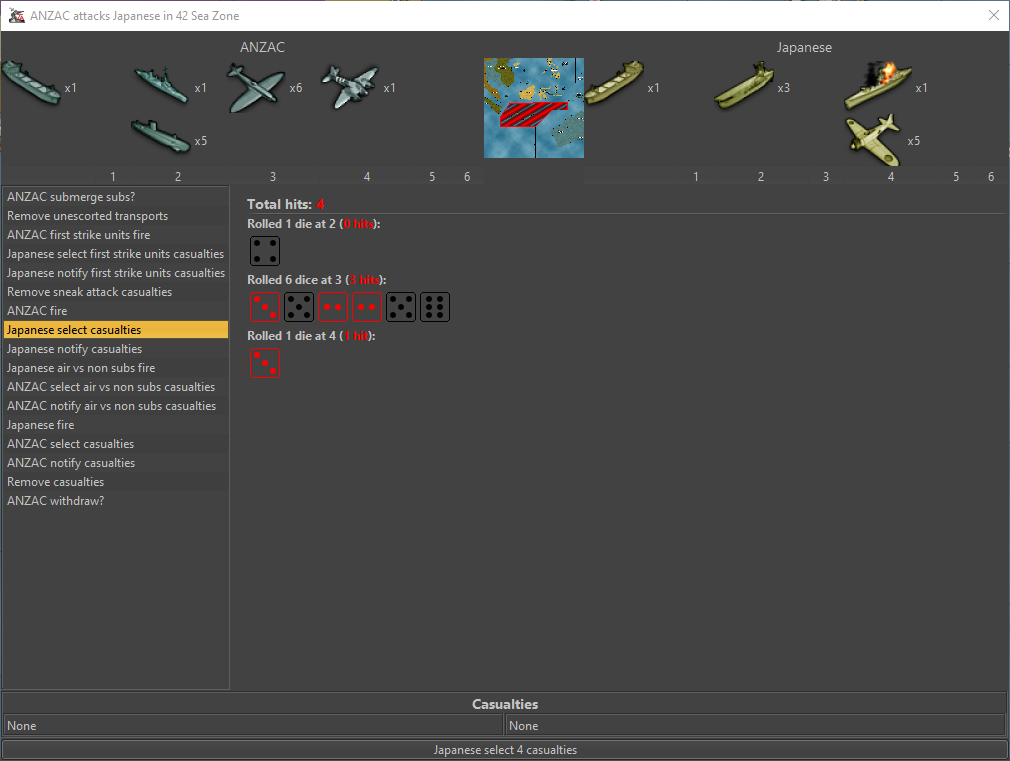Click the ANZAC submarine unit icon
1010x761 pixels.
[x=160, y=135]
